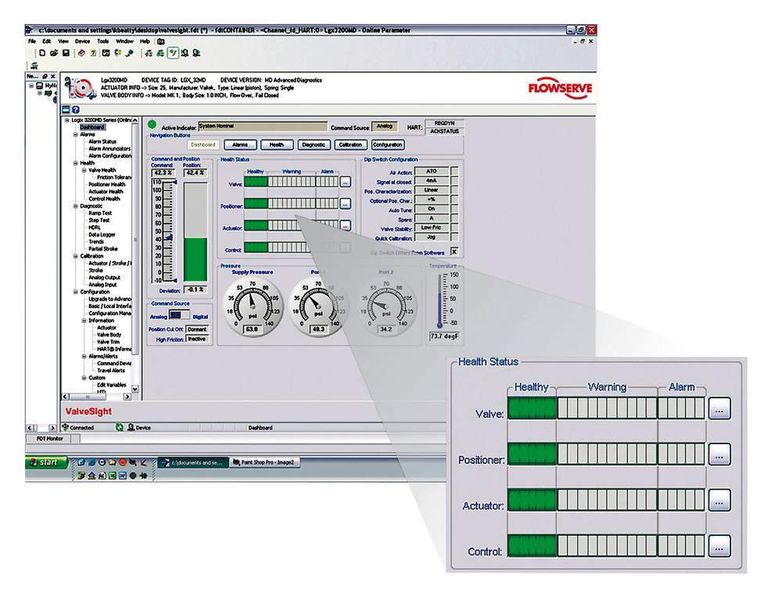
Task: Click the red round quick launch icon
Action: tap(123, 462)
